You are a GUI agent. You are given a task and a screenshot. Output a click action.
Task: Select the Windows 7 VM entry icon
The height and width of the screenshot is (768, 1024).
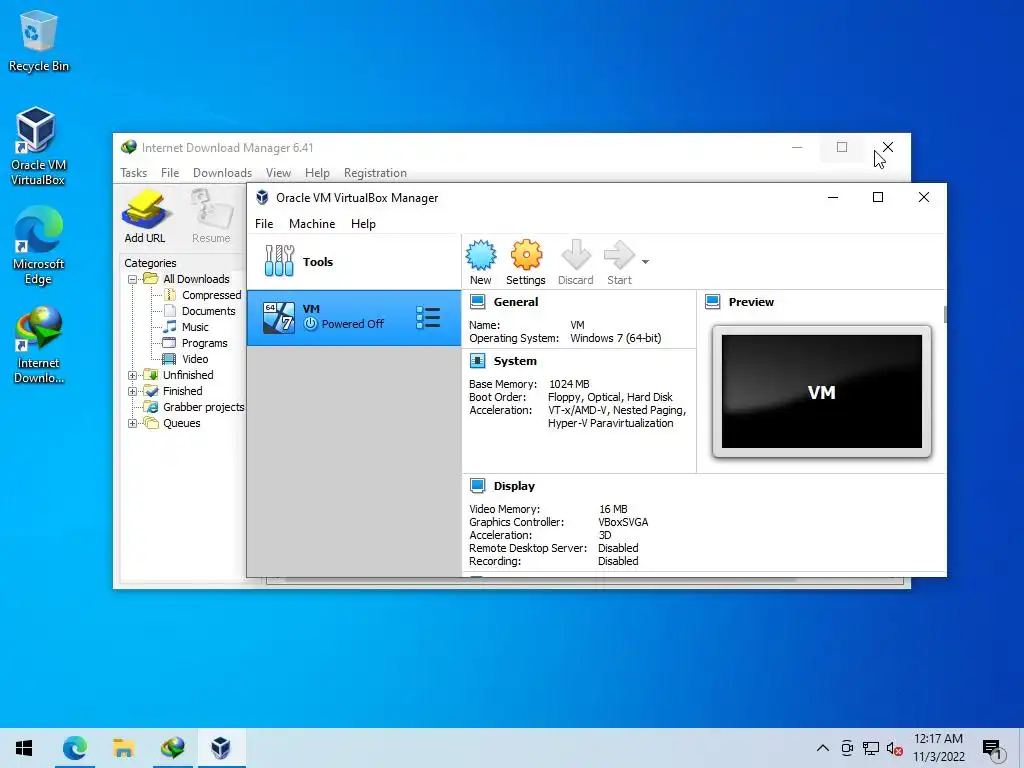279,318
